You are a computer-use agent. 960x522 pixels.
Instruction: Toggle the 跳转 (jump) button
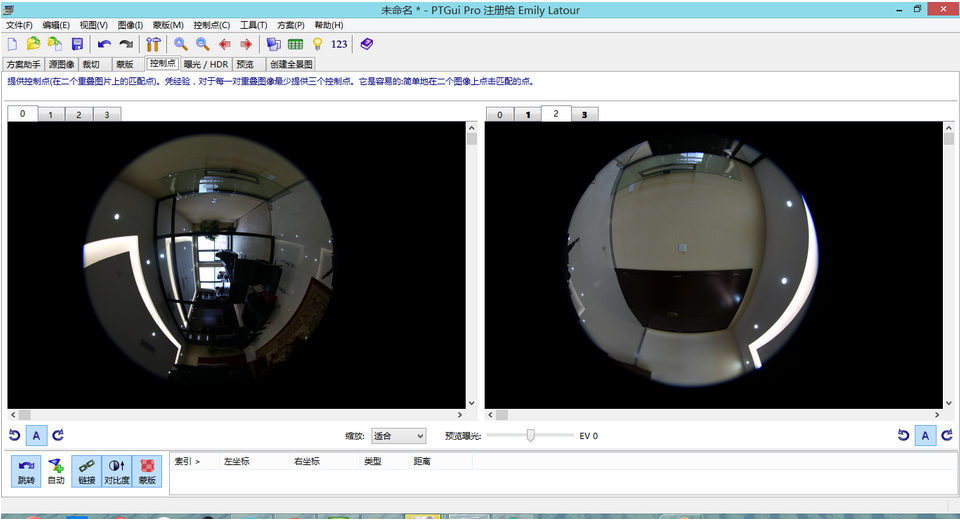pyautogui.click(x=26, y=471)
